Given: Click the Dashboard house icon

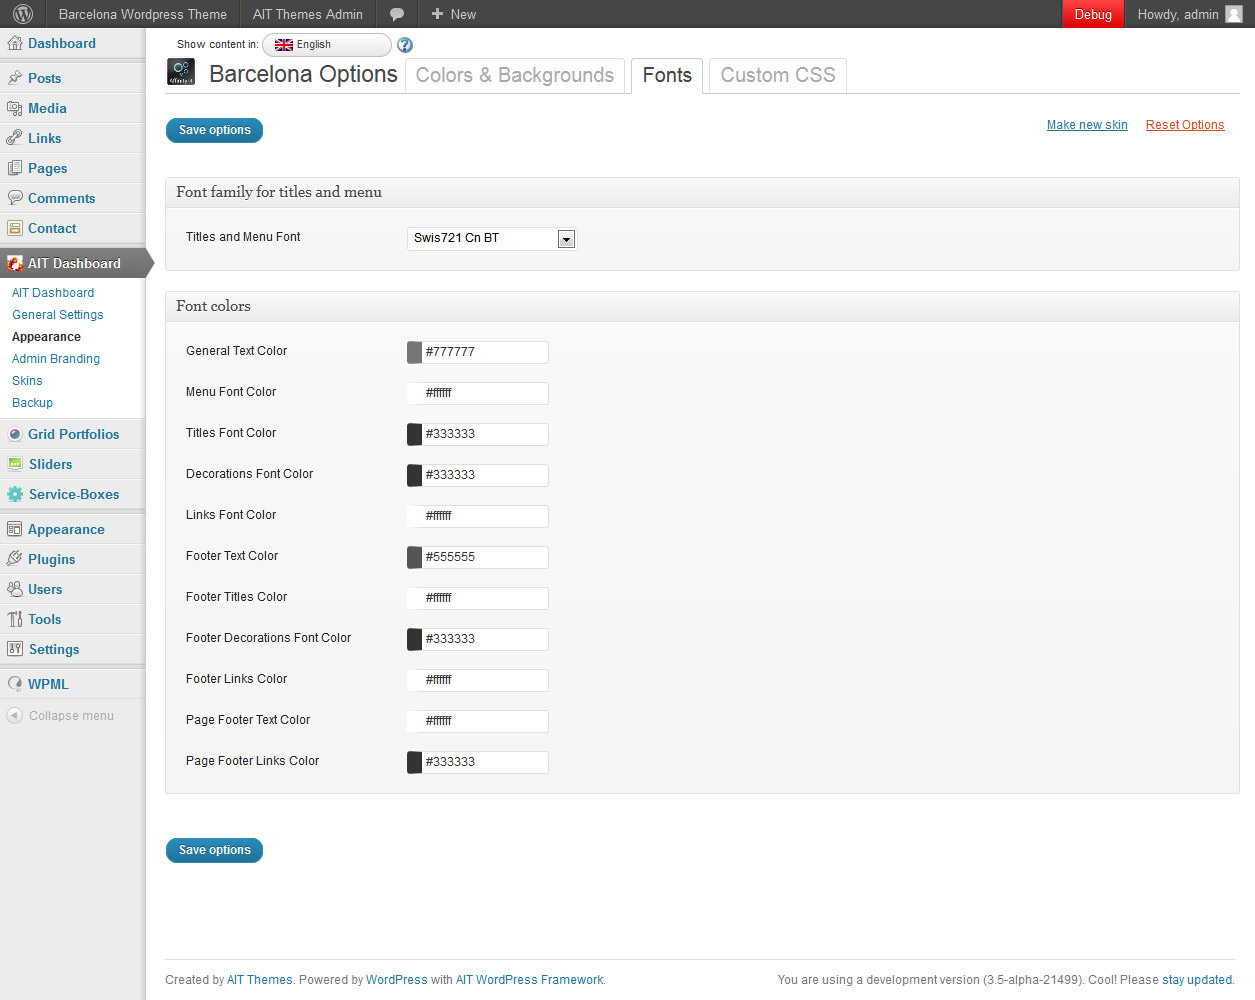Looking at the screenshot, I should (x=15, y=43).
